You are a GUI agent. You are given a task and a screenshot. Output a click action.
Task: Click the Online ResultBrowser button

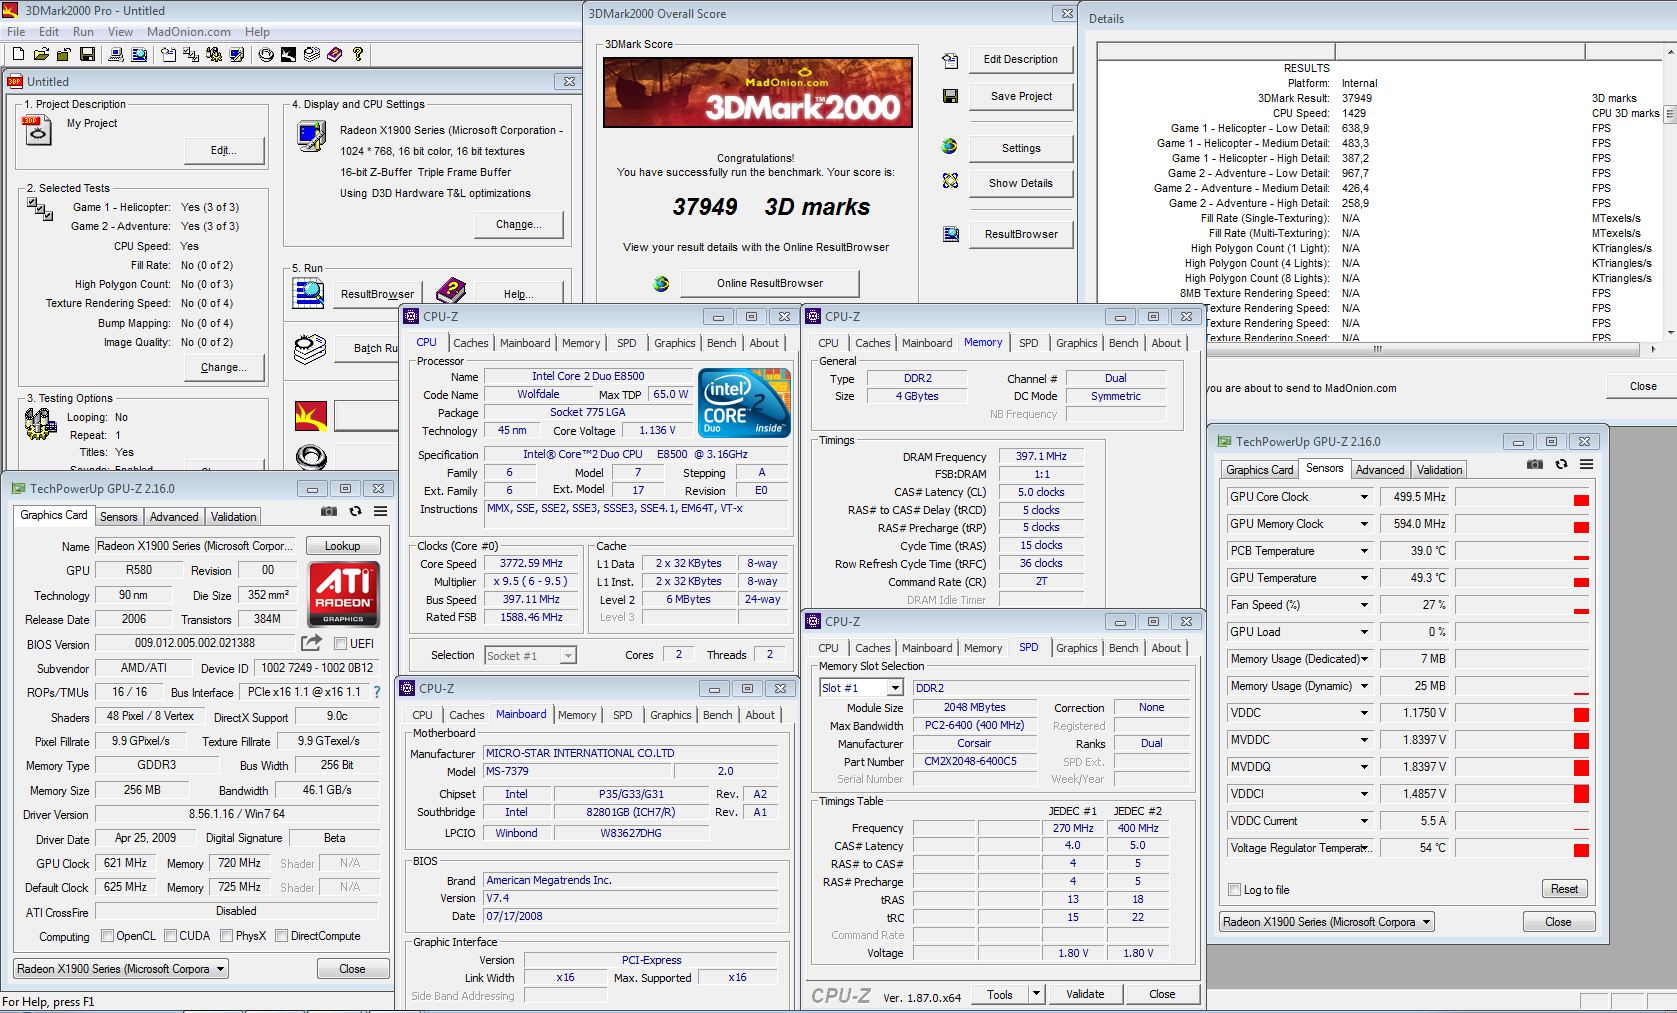point(770,283)
